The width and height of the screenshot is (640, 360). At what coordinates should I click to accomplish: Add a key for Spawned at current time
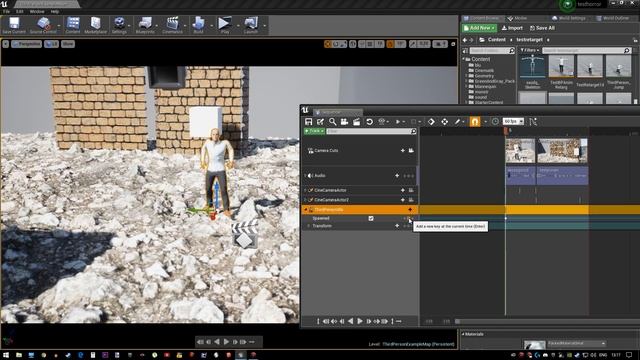click(x=410, y=219)
